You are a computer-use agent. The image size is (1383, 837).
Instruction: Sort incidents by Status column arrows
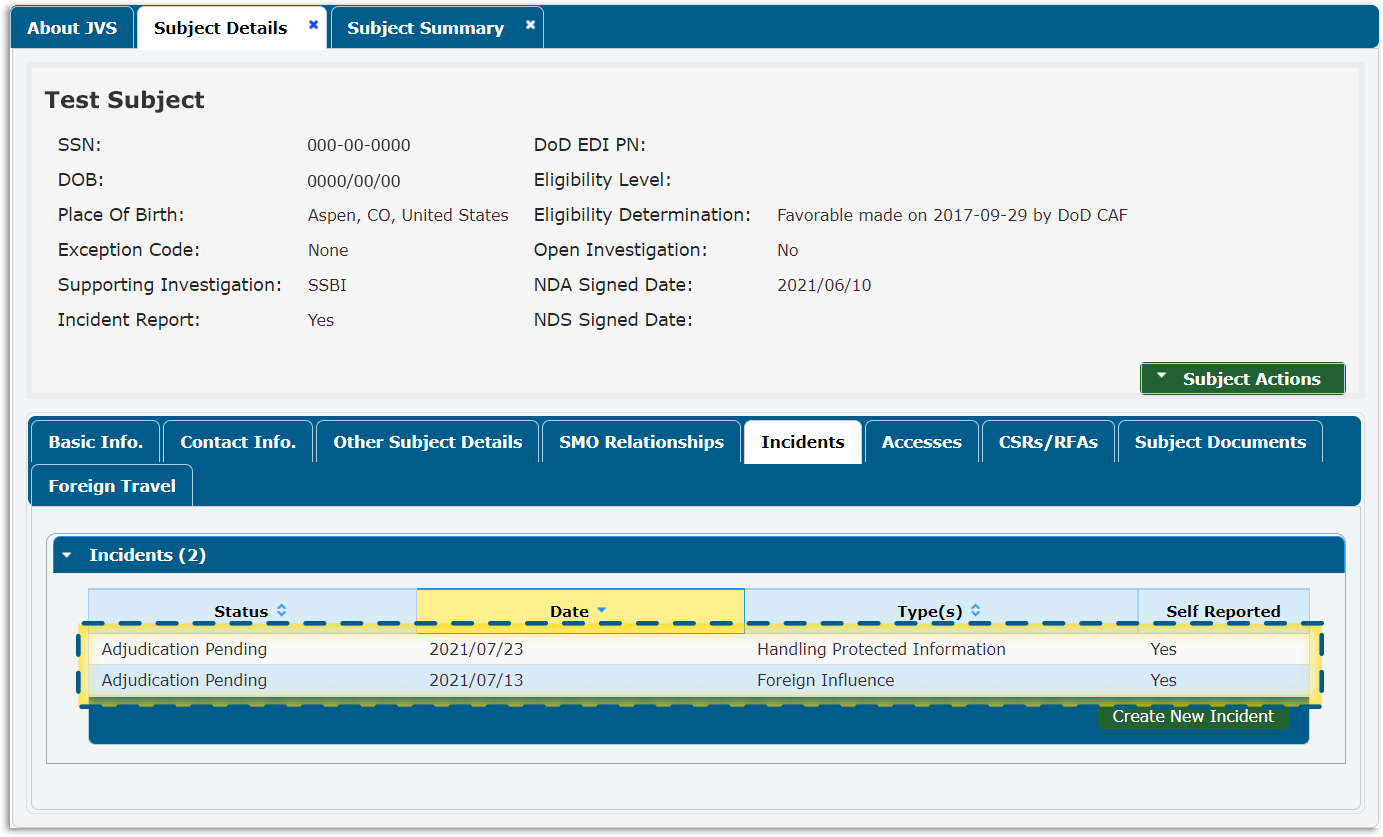281,610
